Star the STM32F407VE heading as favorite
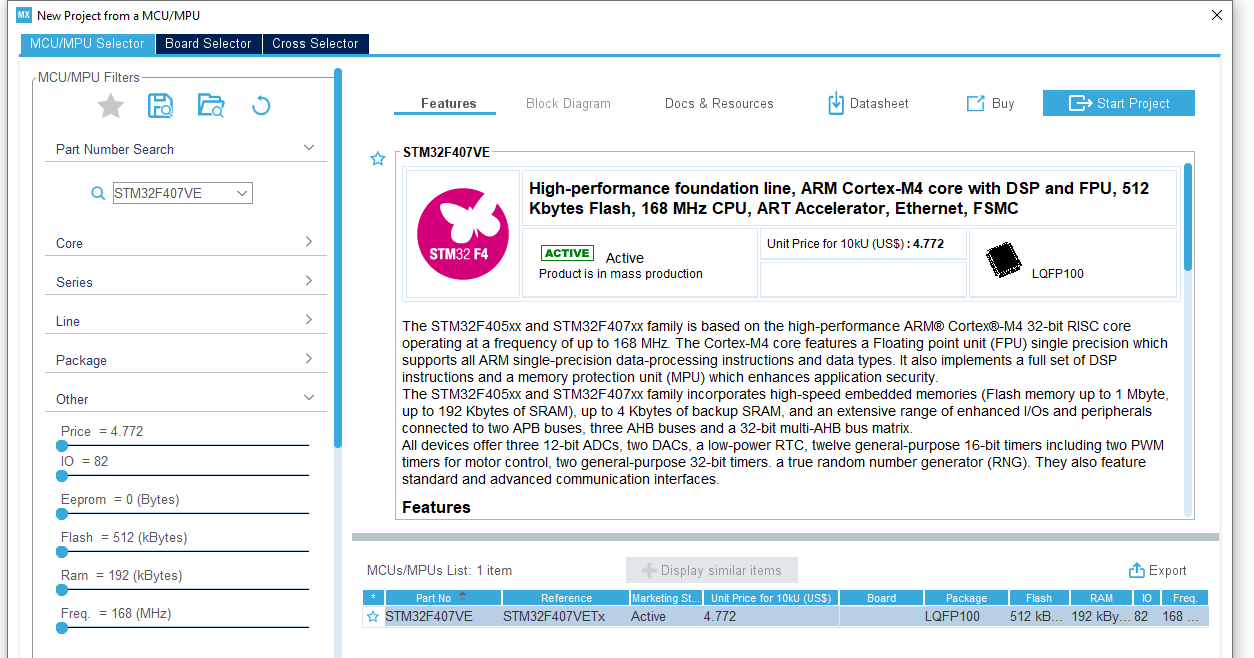The width and height of the screenshot is (1254, 658). pos(377,159)
